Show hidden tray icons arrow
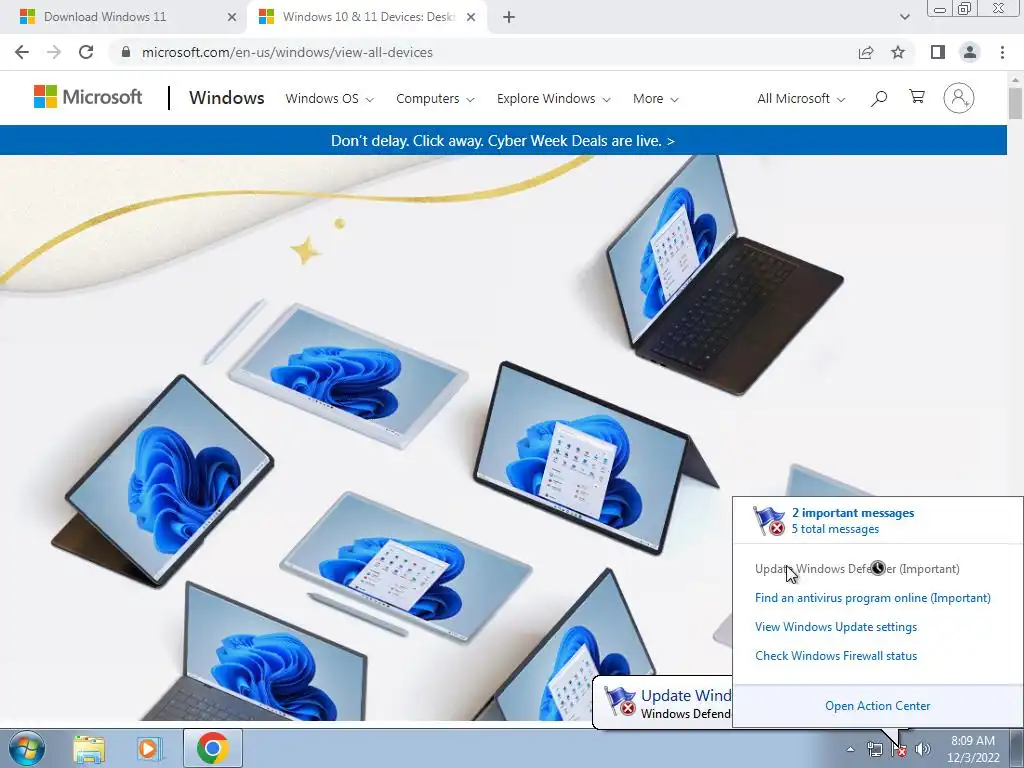 [850, 749]
